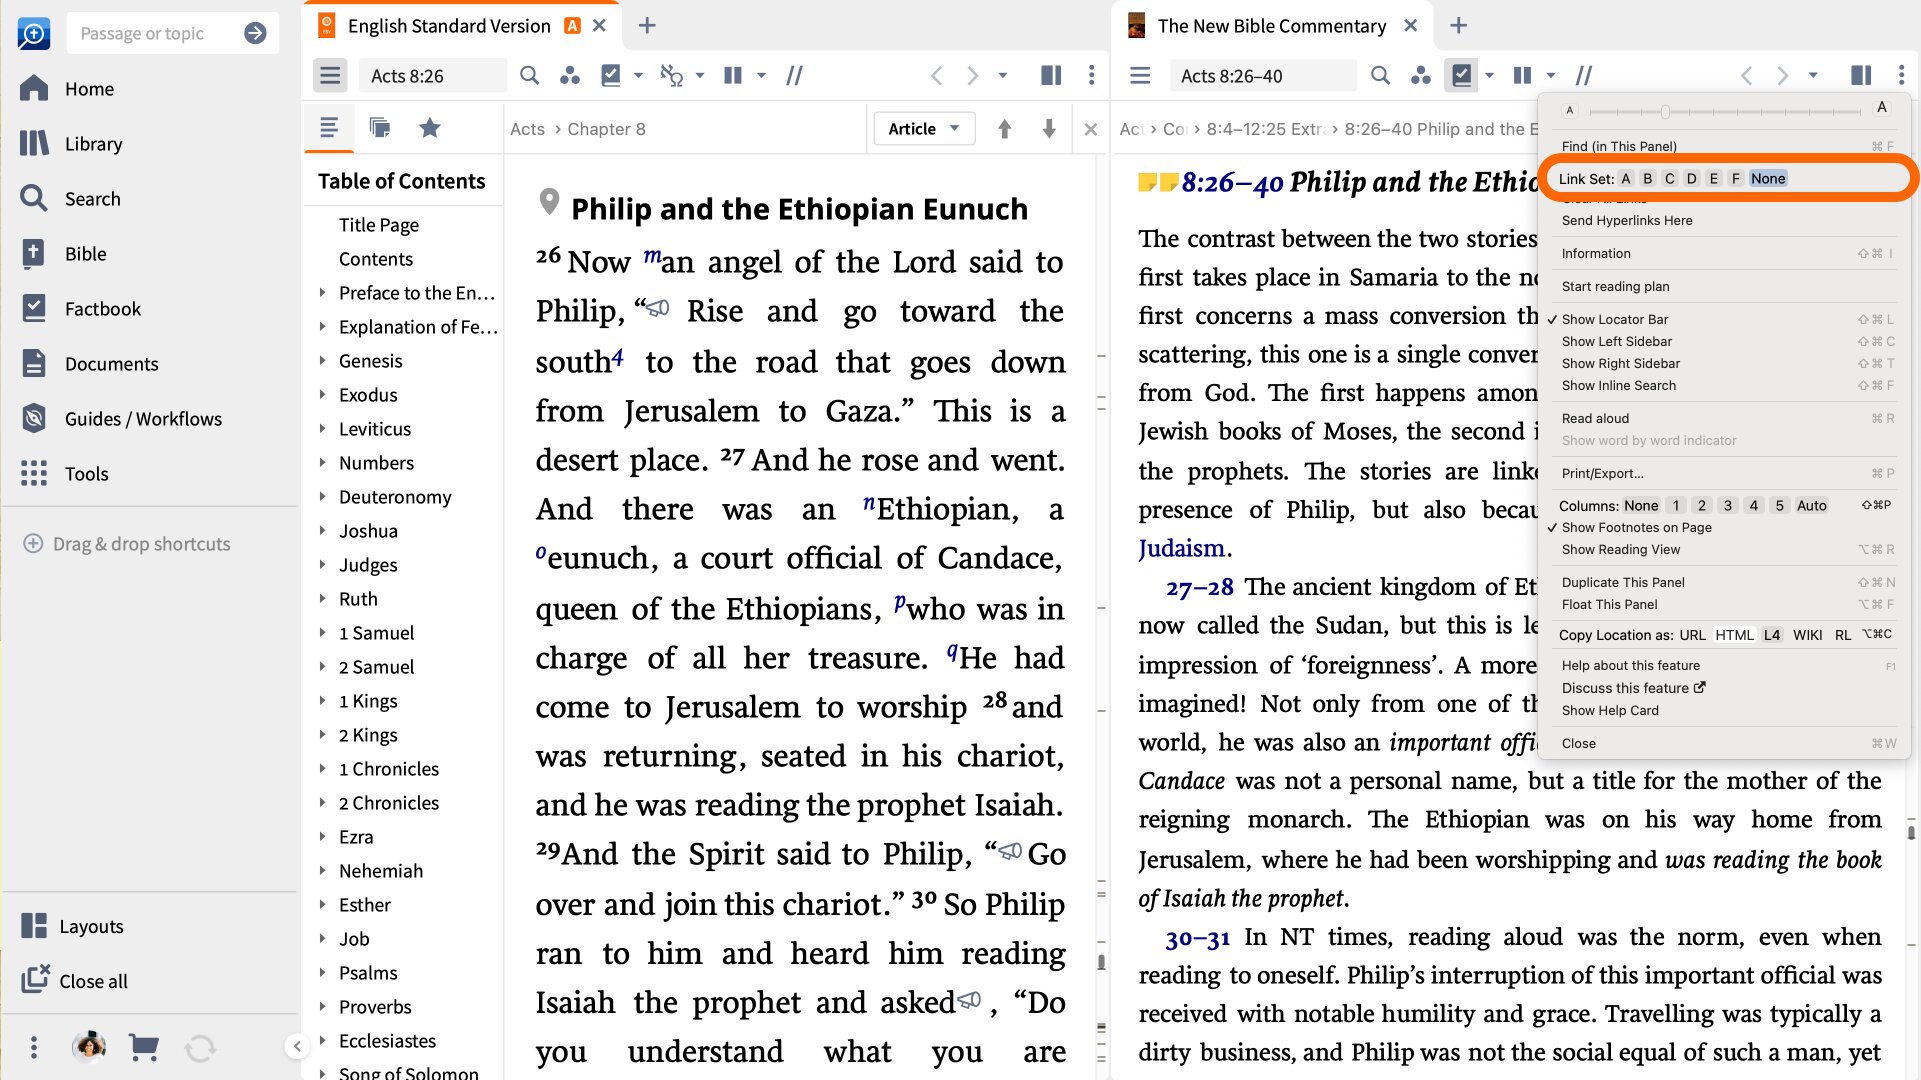Open parallel resources icon in ESV panel
The image size is (1921, 1080).
click(x=733, y=75)
